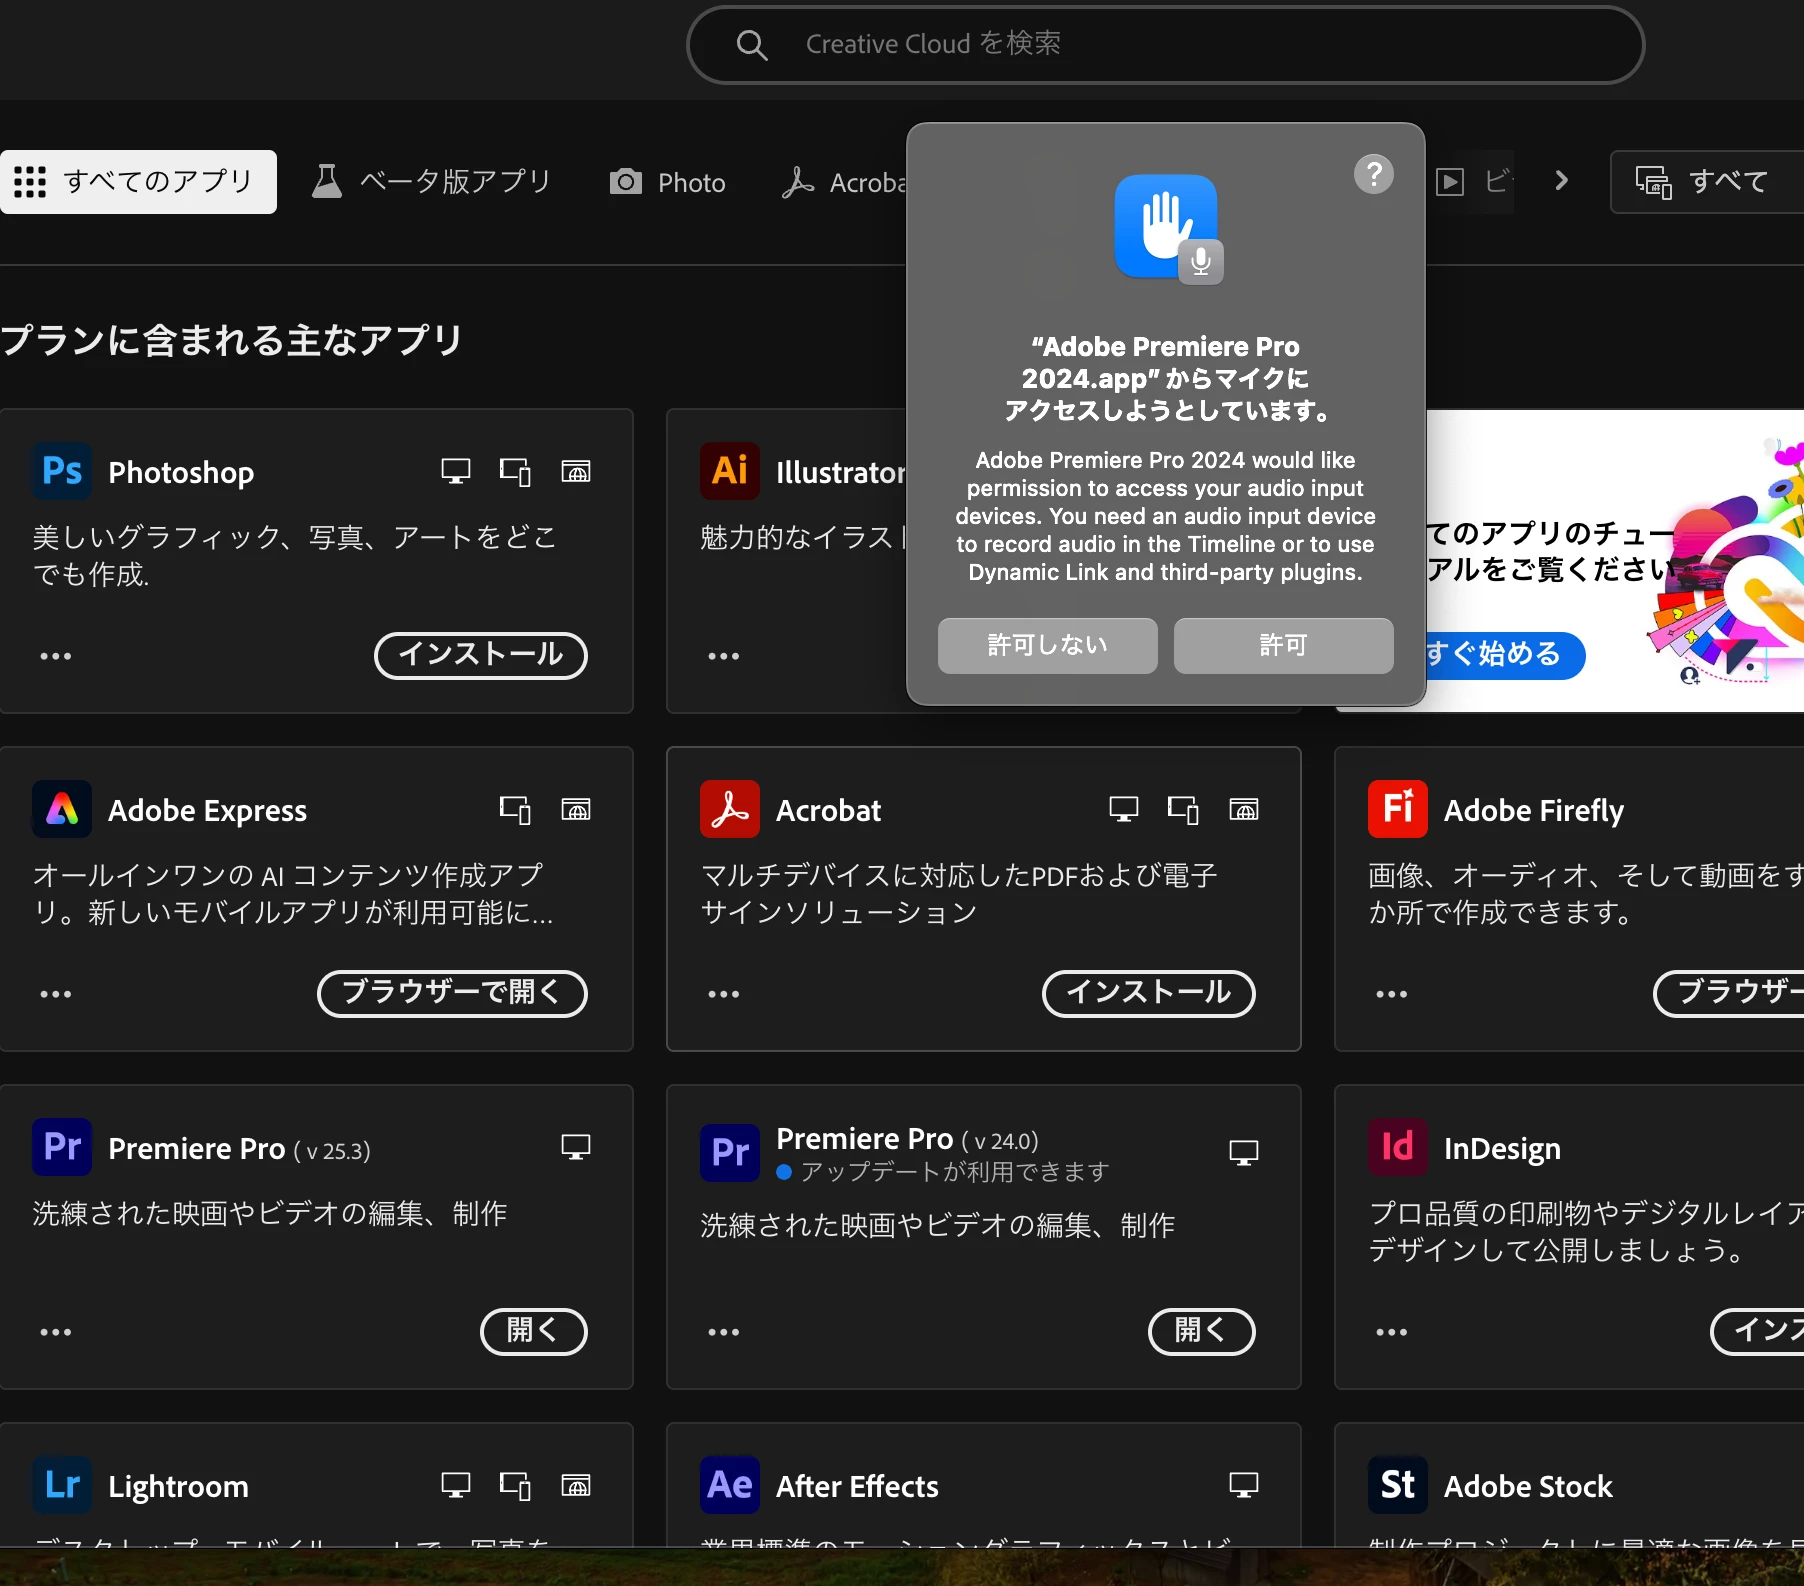Screen dimensions: 1804x1586
Task: Click the Premiere Pro v24.0 desktop icon
Action: [1244, 1153]
